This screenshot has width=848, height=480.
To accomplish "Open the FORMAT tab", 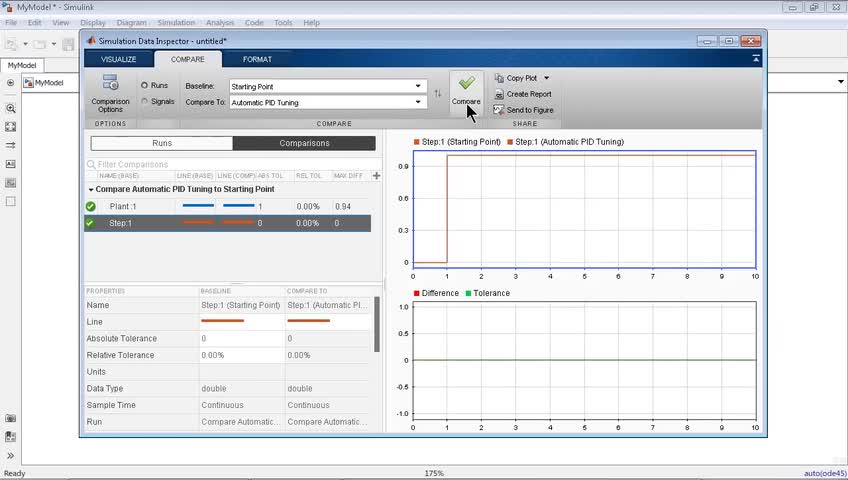I will coord(257,59).
